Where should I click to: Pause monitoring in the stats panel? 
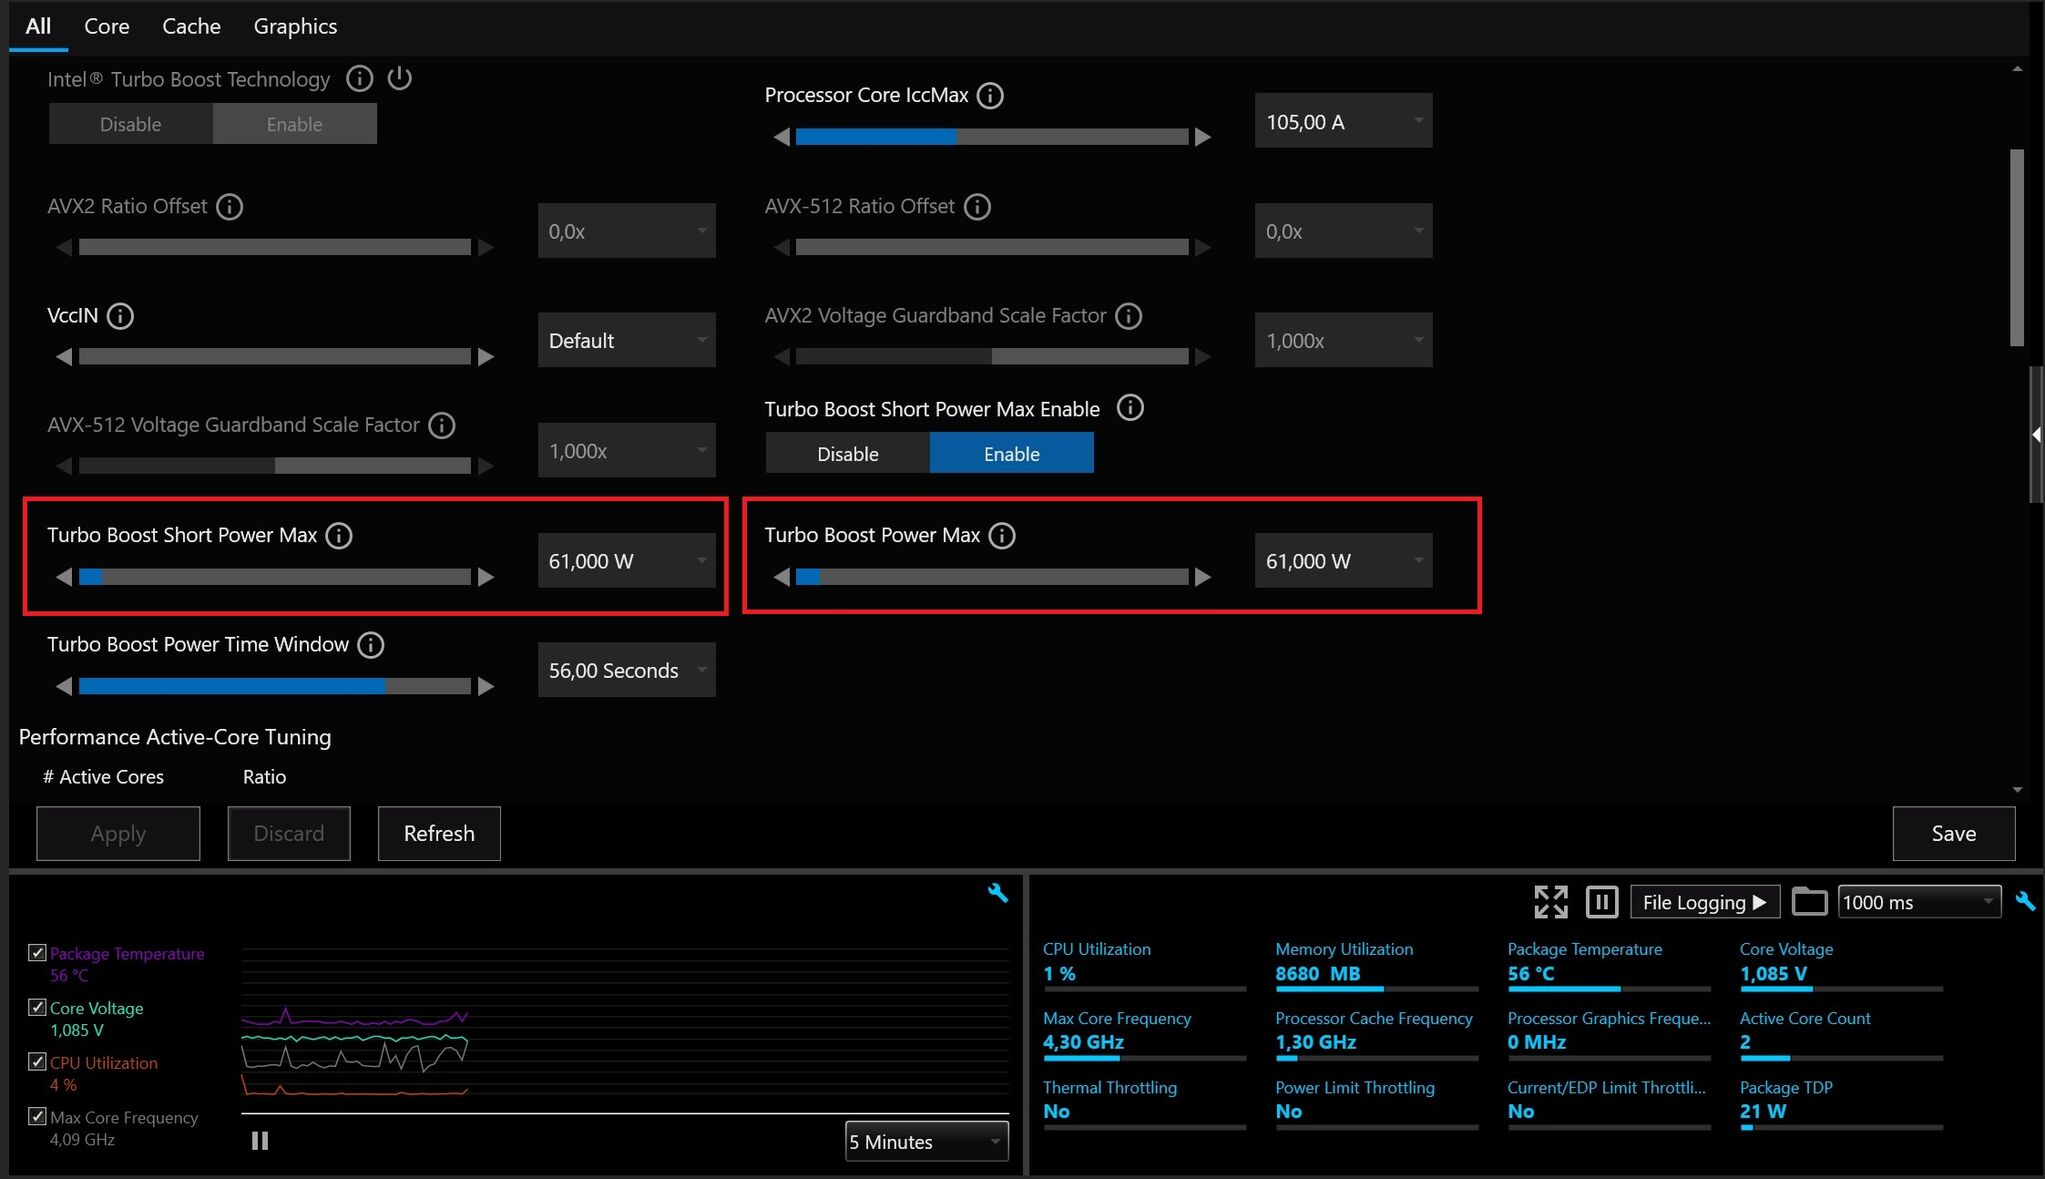(x=1602, y=902)
